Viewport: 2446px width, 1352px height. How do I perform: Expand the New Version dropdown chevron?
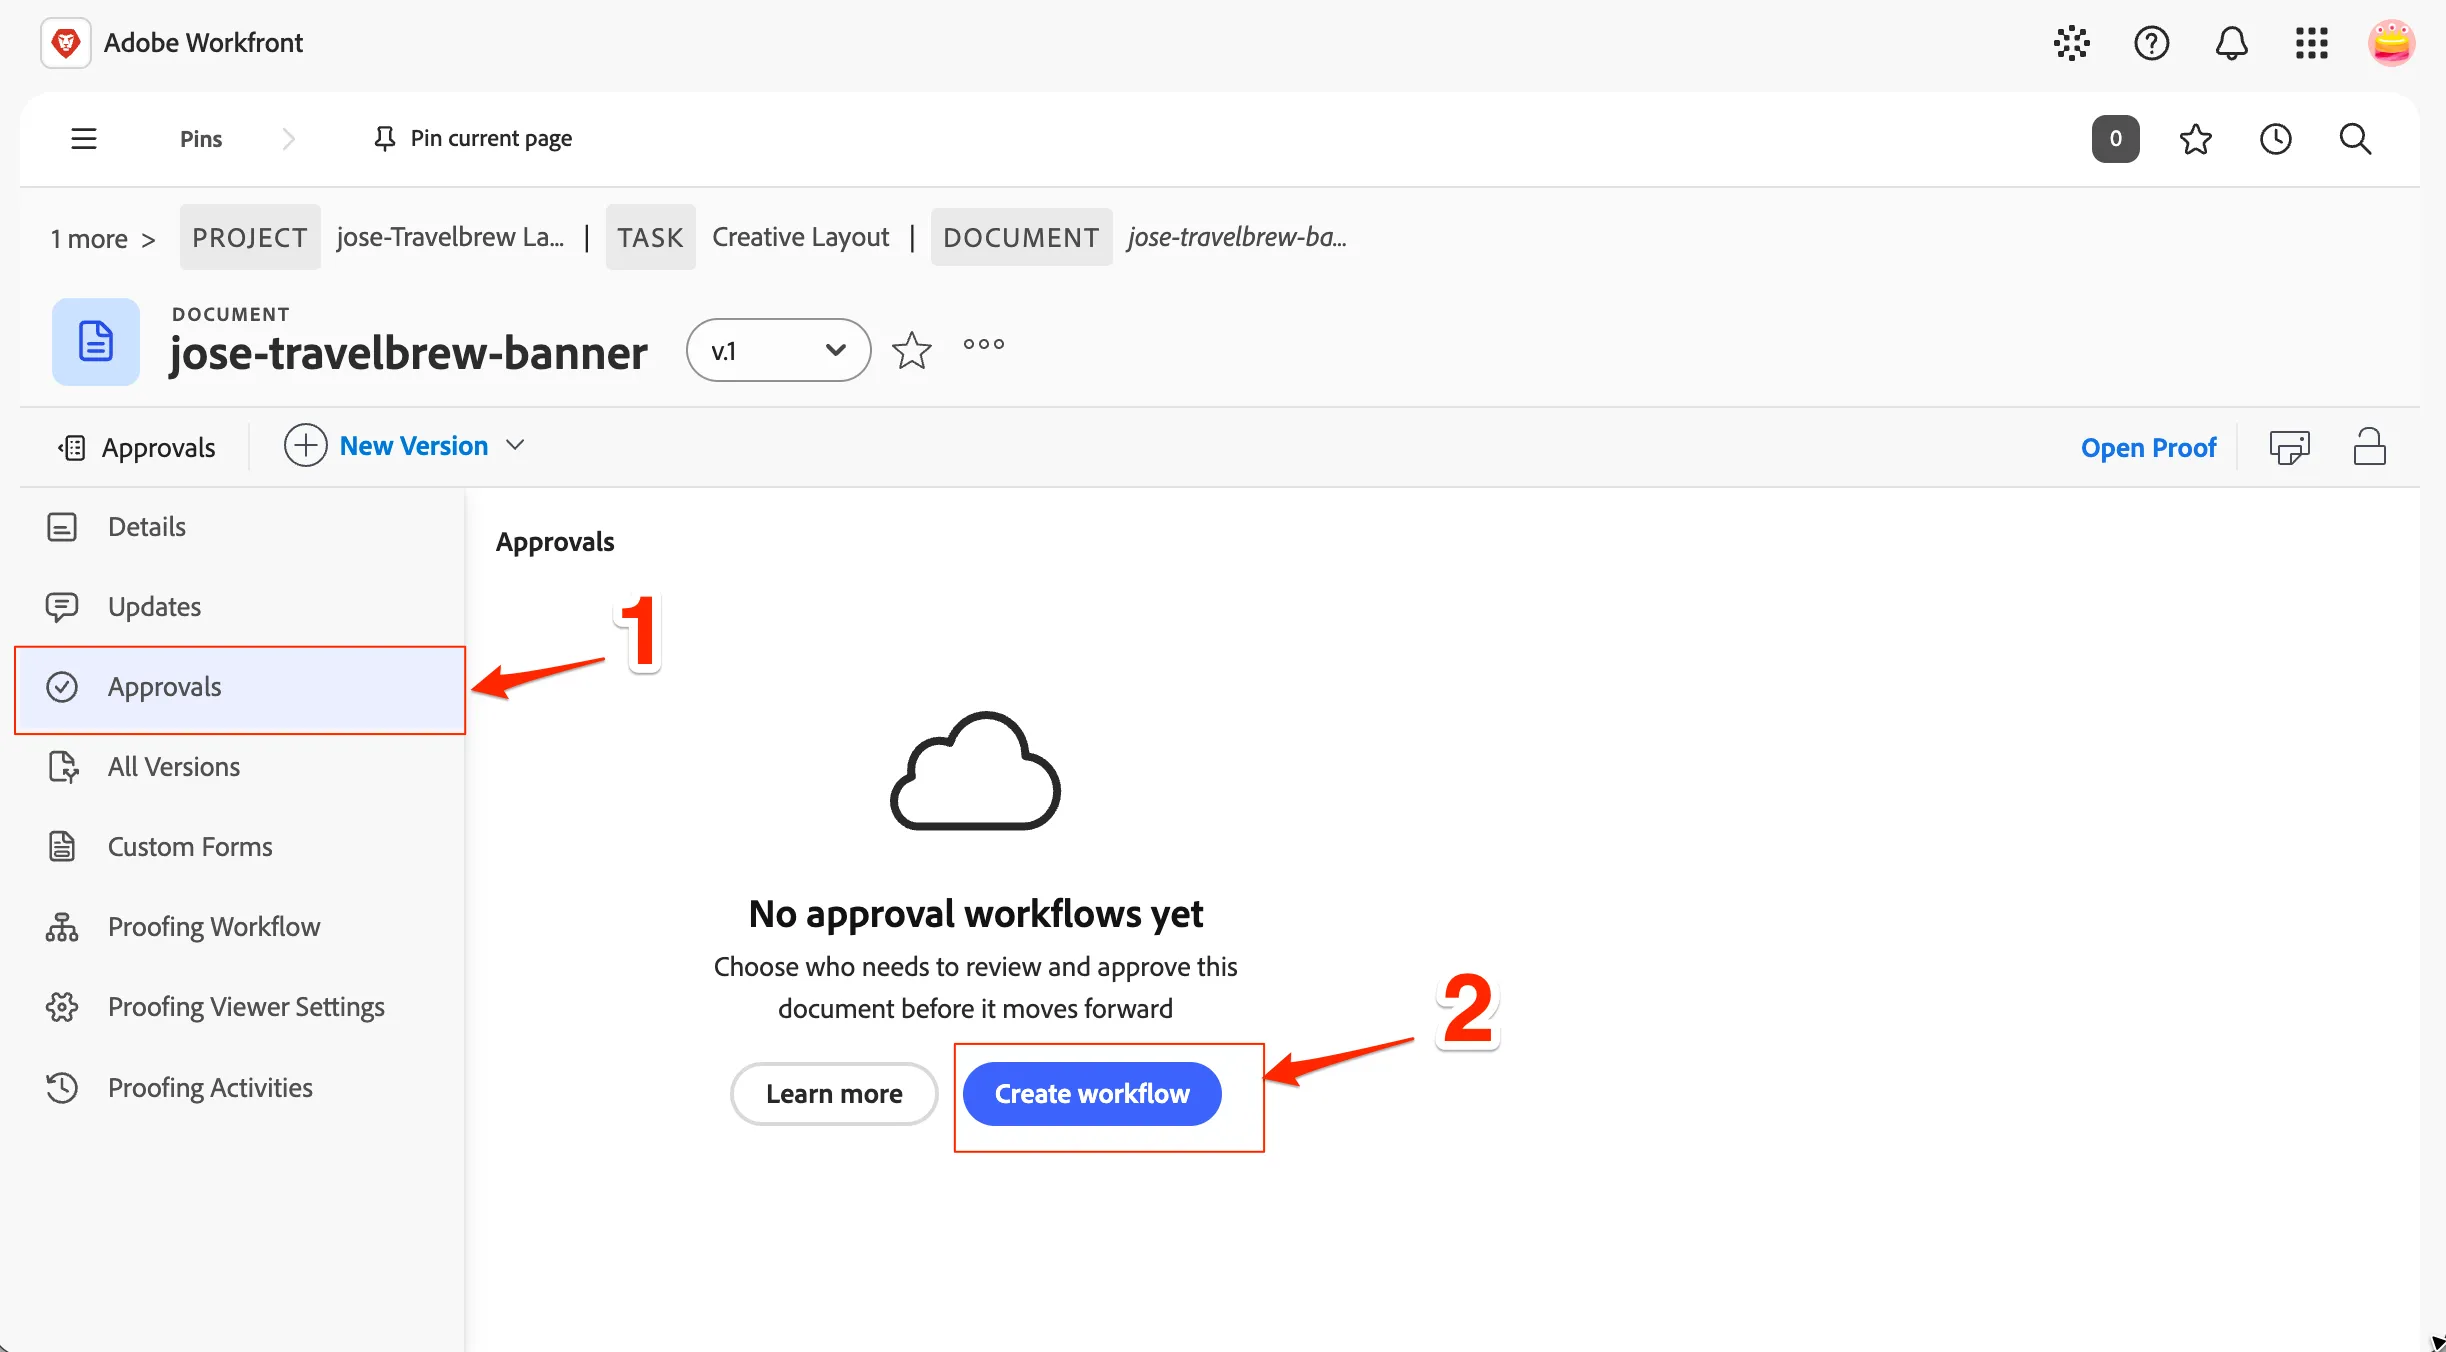pos(515,446)
